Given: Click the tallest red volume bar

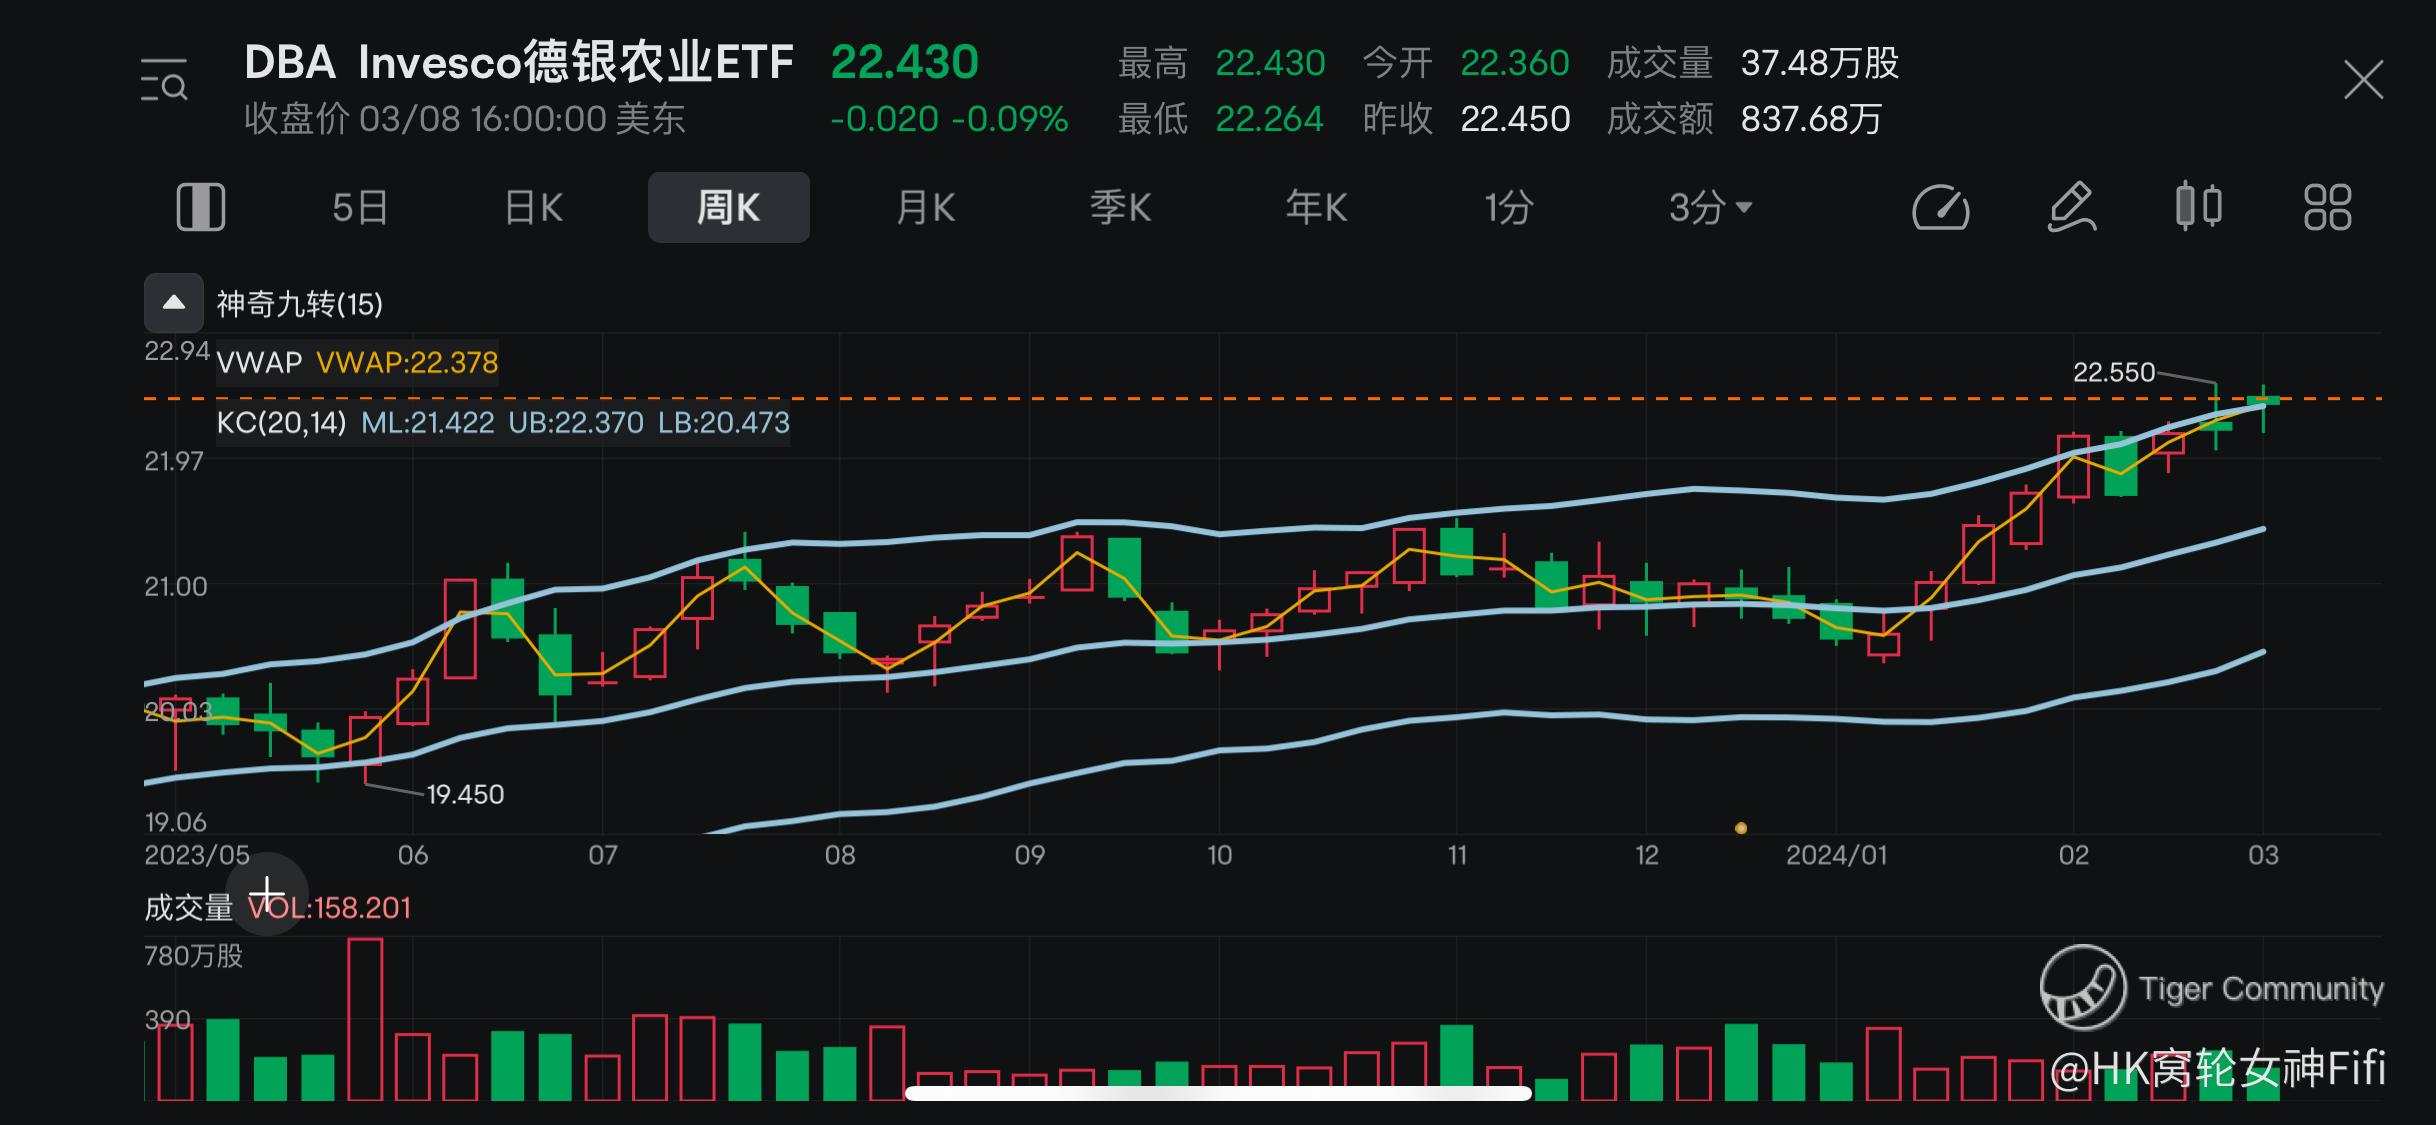Looking at the screenshot, I should tap(365, 1018).
